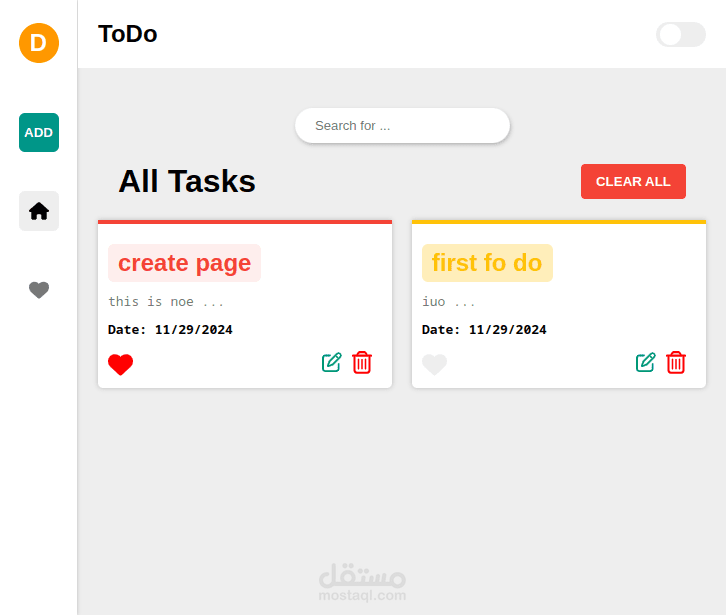This screenshot has width=726, height=615.
Task: Edit the 'first fo do' task
Action: pyautogui.click(x=646, y=362)
